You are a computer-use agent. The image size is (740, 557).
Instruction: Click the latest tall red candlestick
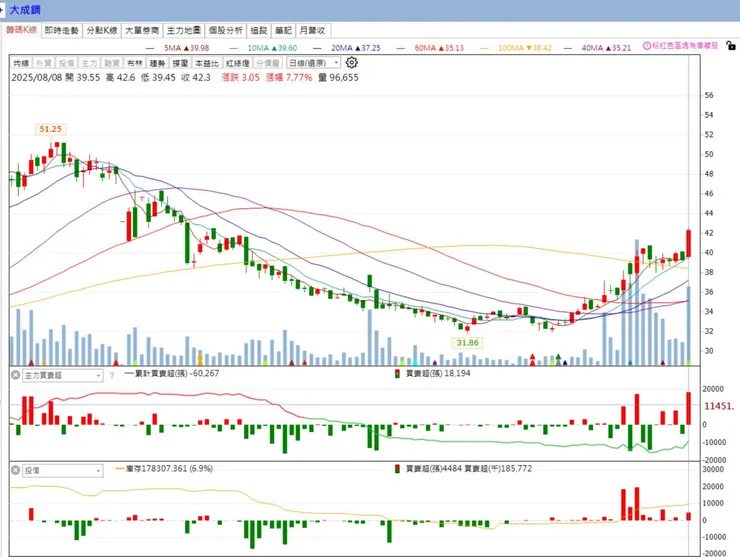(x=689, y=243)
